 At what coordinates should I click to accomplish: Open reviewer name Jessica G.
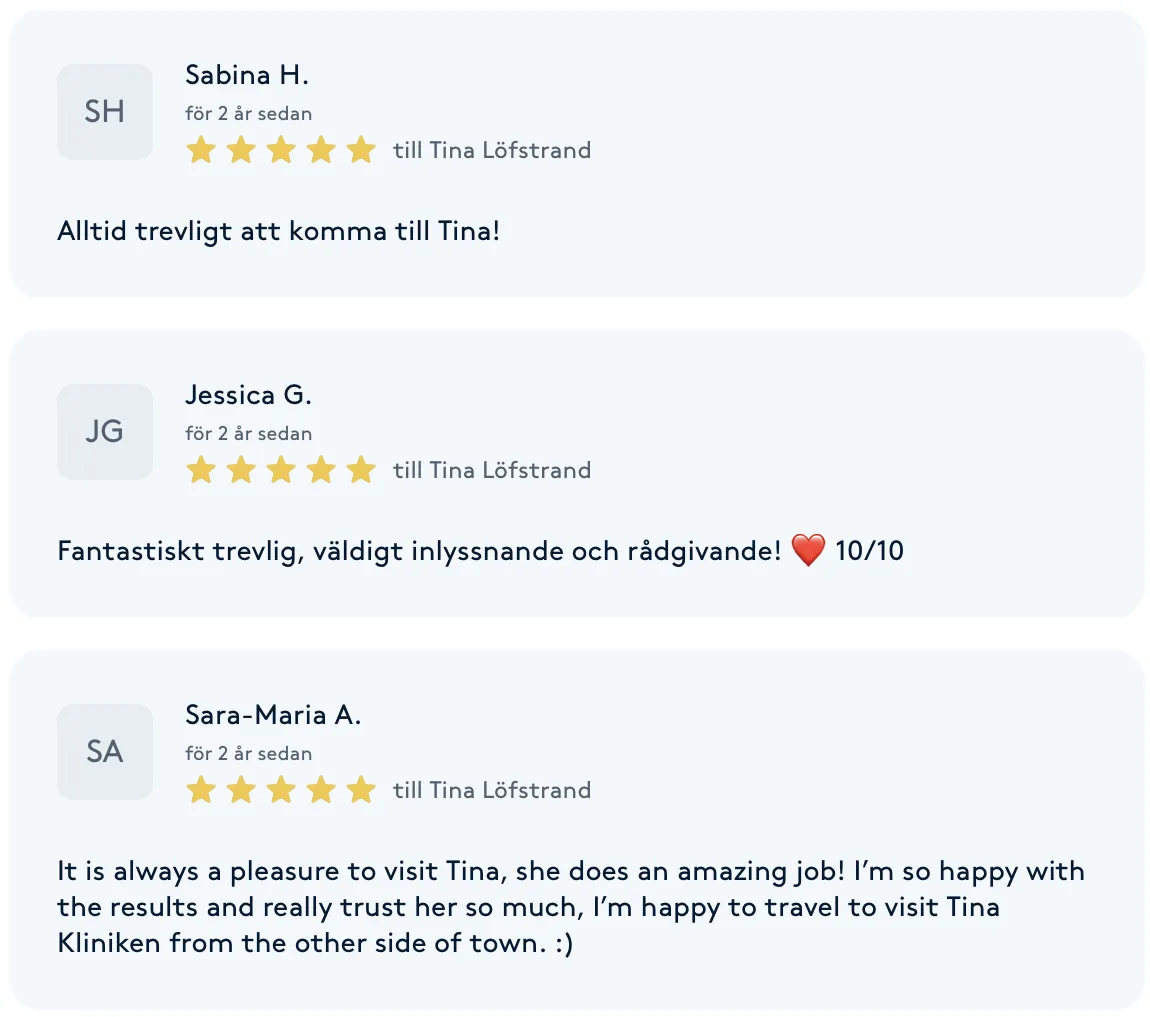pyautogui.click(x=249, y=395)
